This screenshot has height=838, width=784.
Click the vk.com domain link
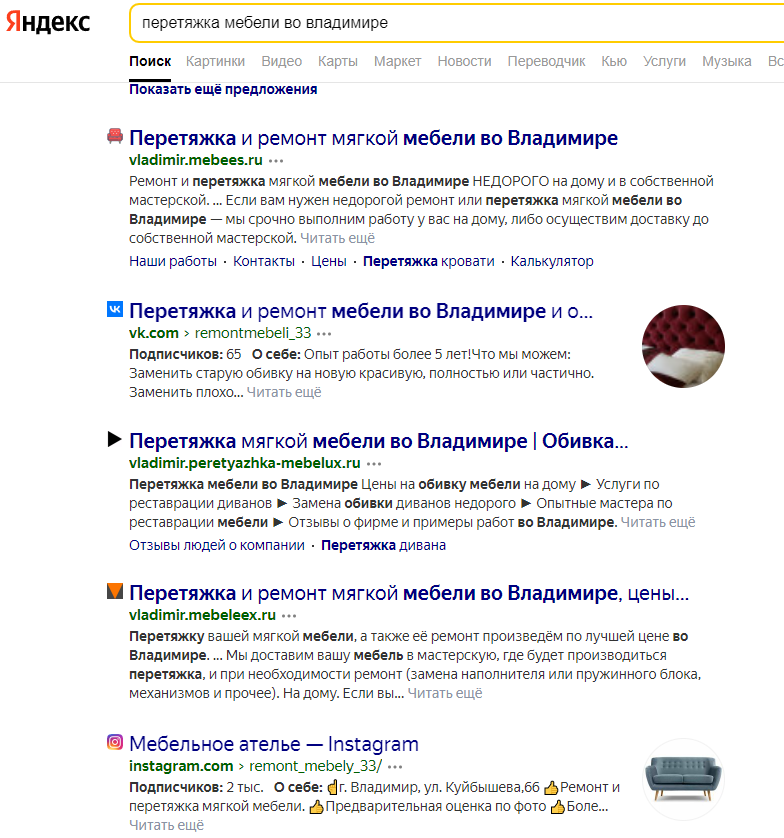[x=154, y=333]
